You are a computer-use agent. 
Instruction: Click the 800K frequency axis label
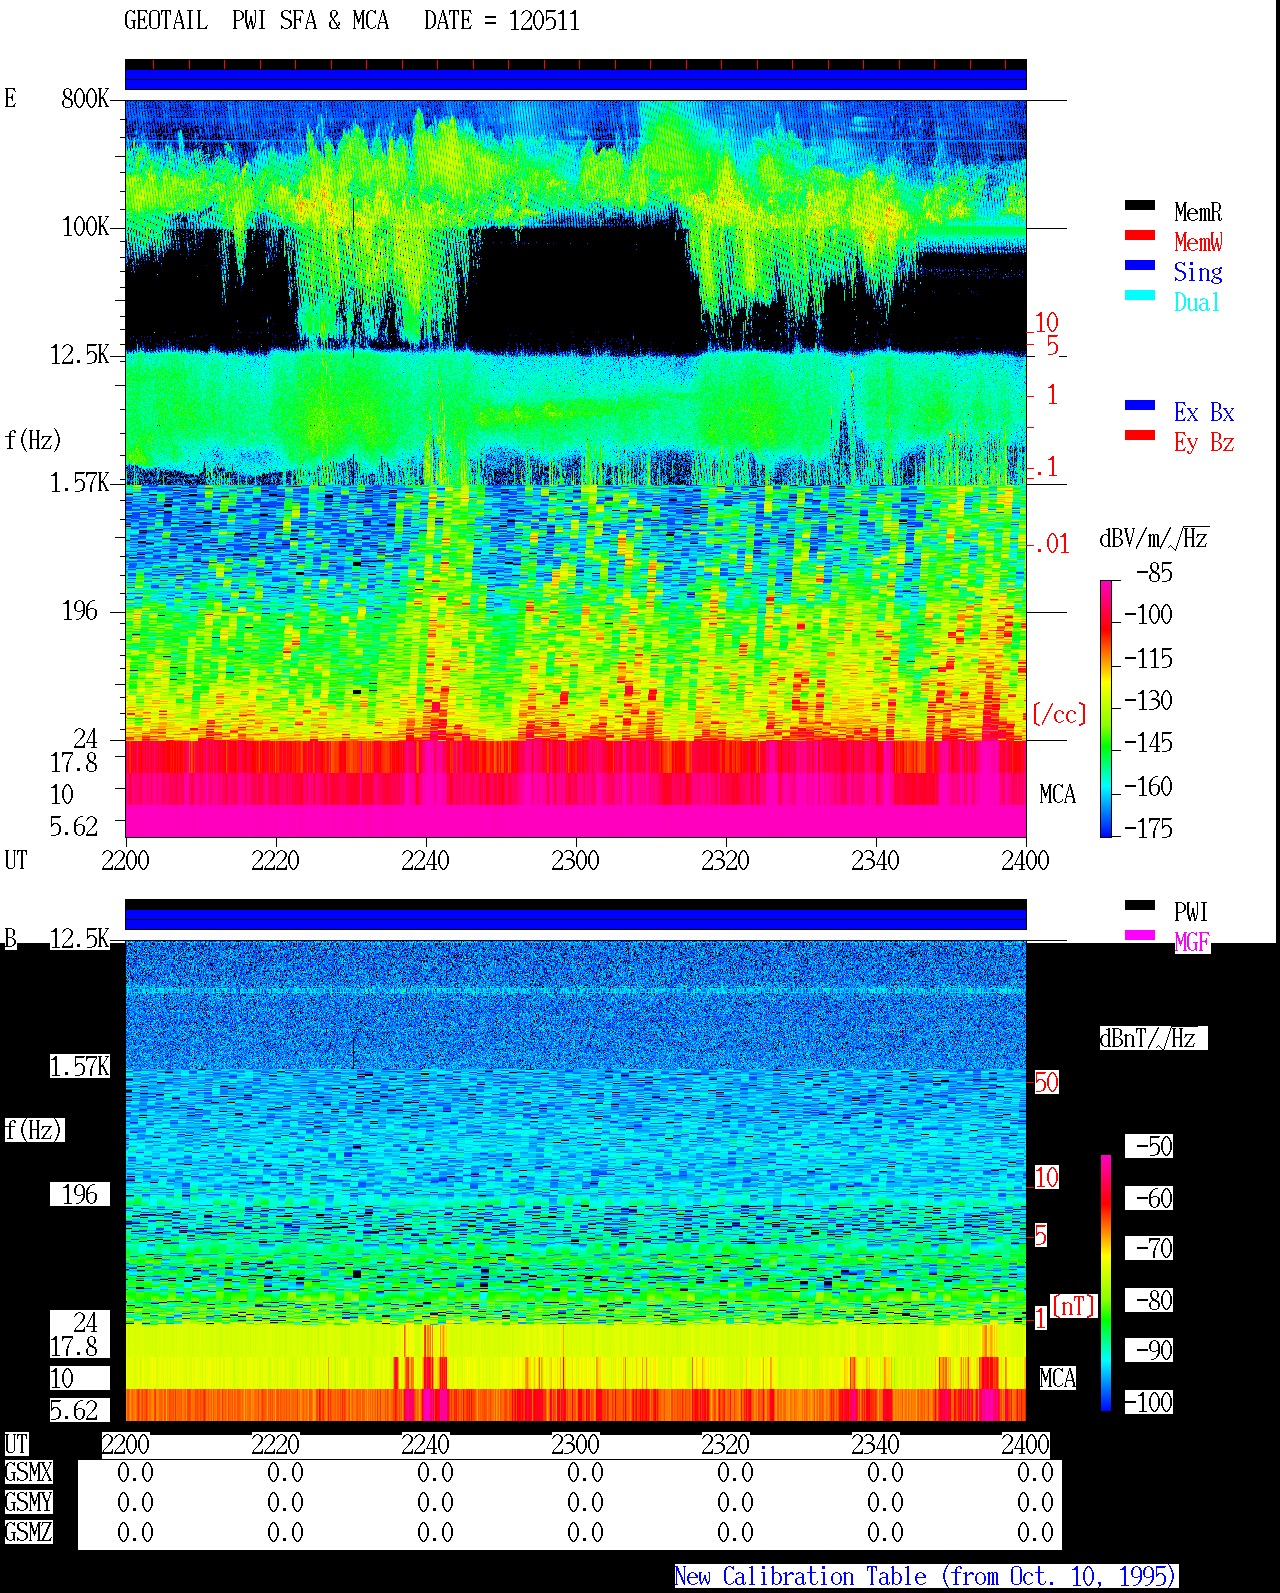(x=85, y=99)
